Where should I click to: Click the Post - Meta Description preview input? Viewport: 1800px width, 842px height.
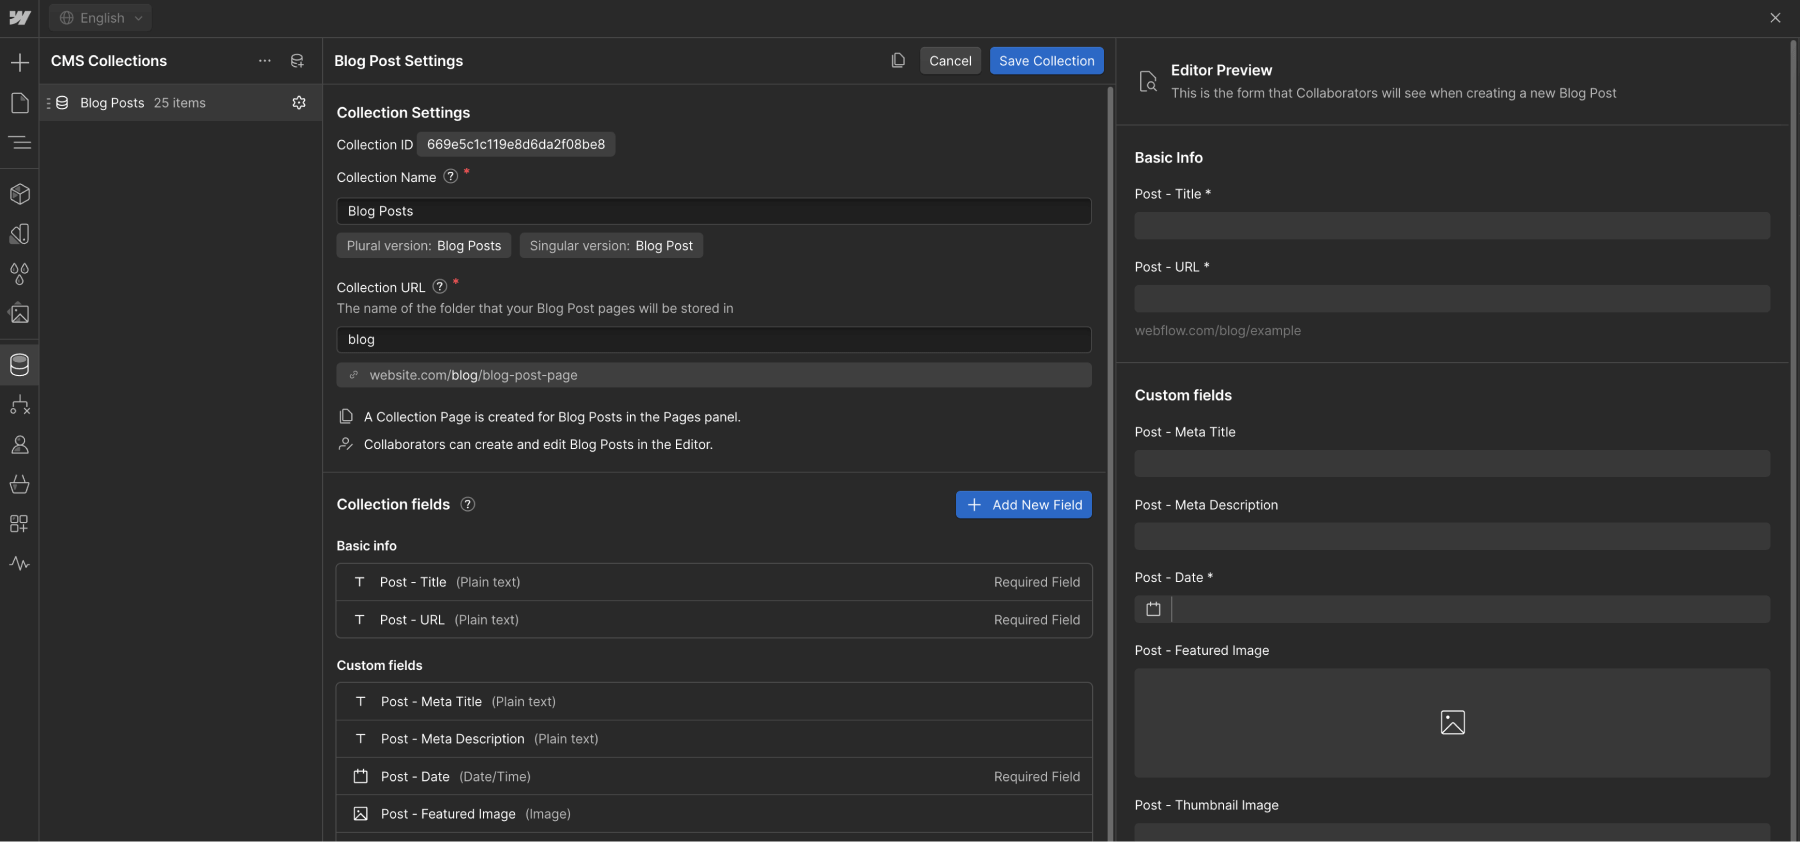coord(1452,536)
